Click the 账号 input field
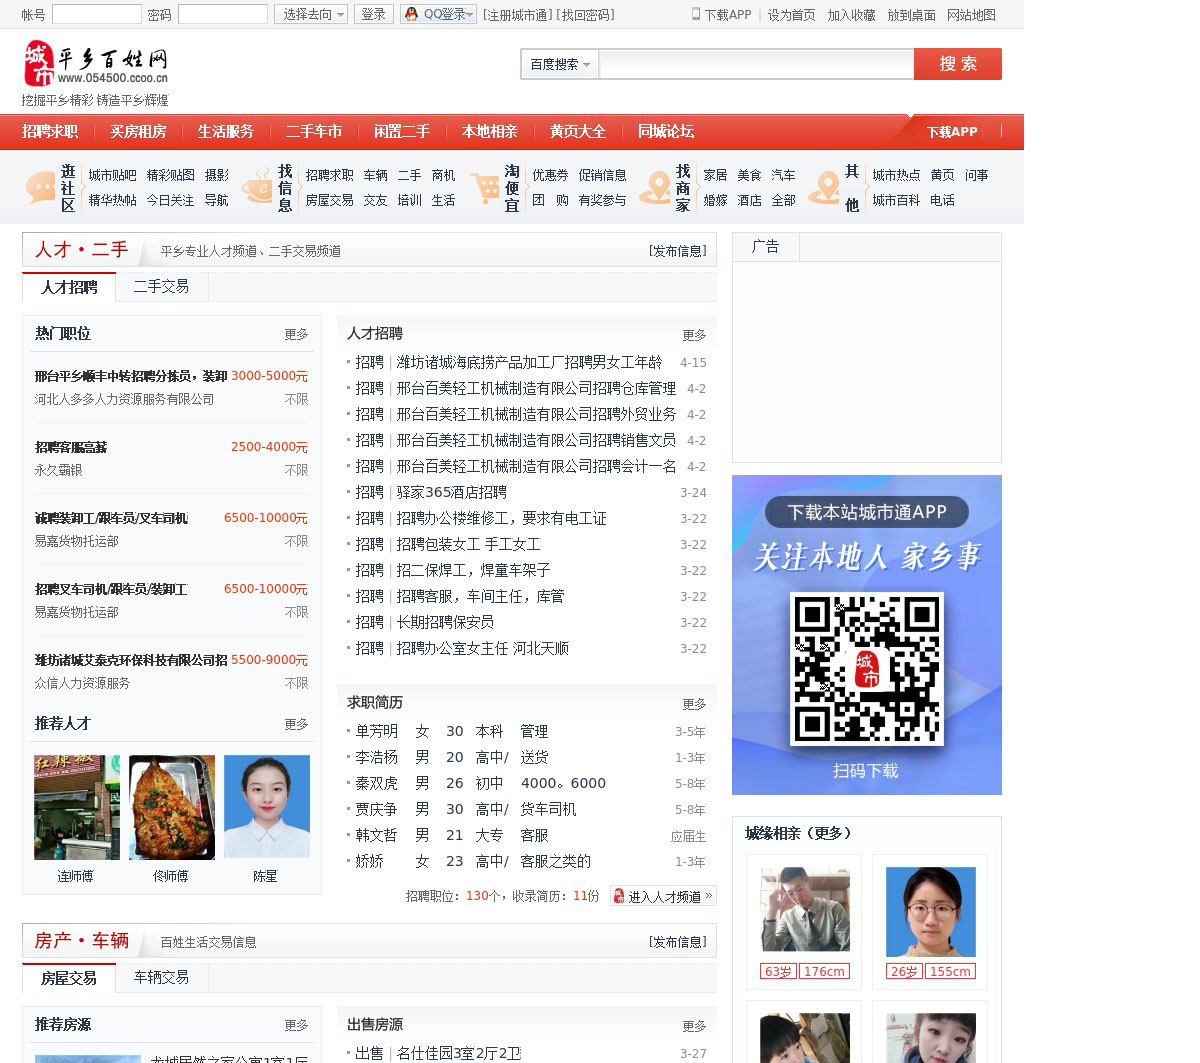 point(97,14)
